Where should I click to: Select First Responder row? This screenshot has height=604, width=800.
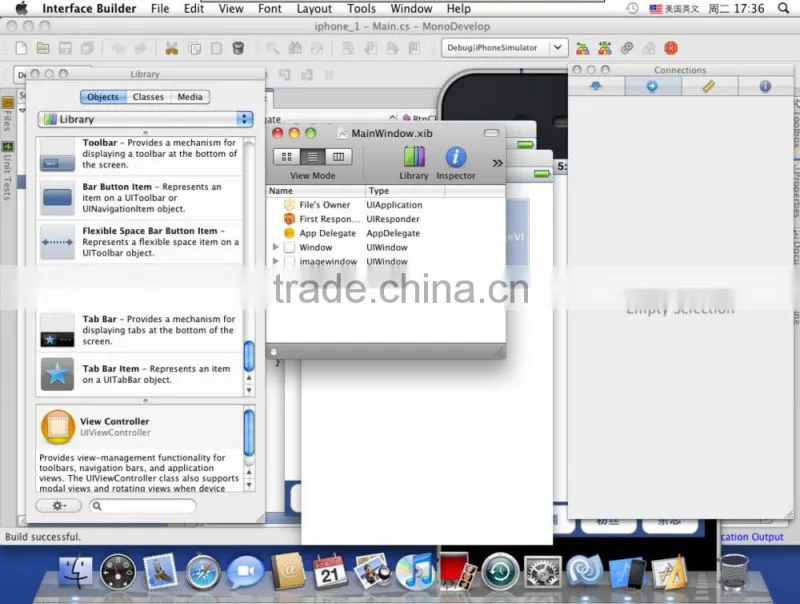(386, 219)
